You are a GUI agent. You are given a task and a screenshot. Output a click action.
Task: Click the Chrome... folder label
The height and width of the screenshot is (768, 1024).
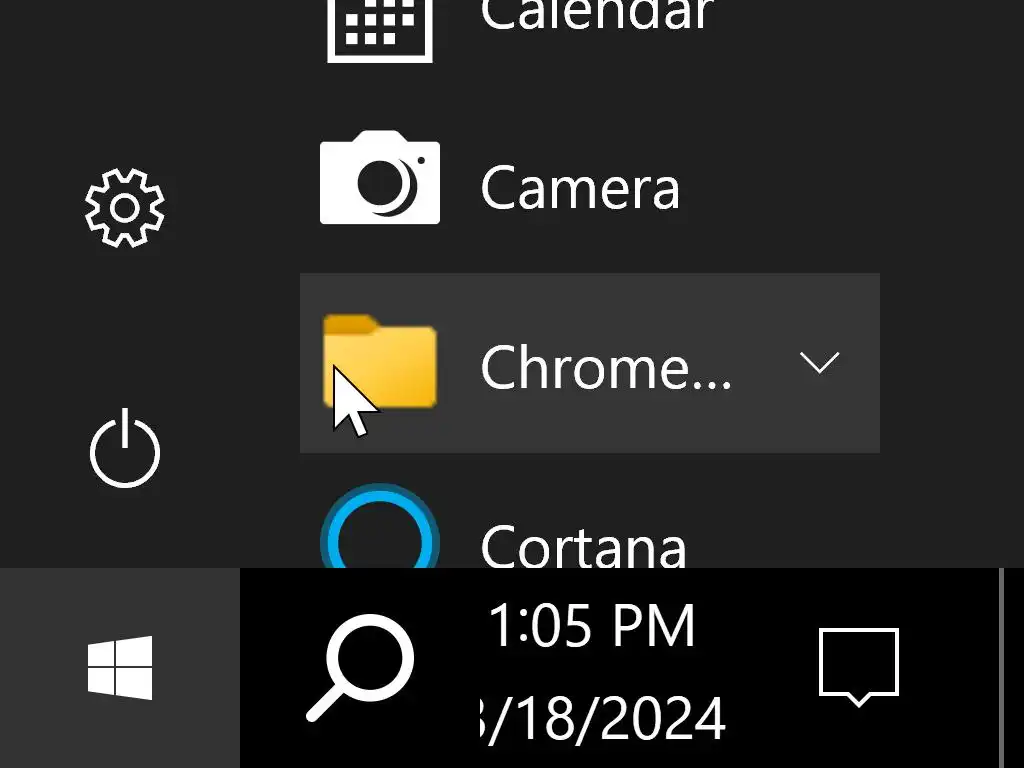tap(605, 368)
